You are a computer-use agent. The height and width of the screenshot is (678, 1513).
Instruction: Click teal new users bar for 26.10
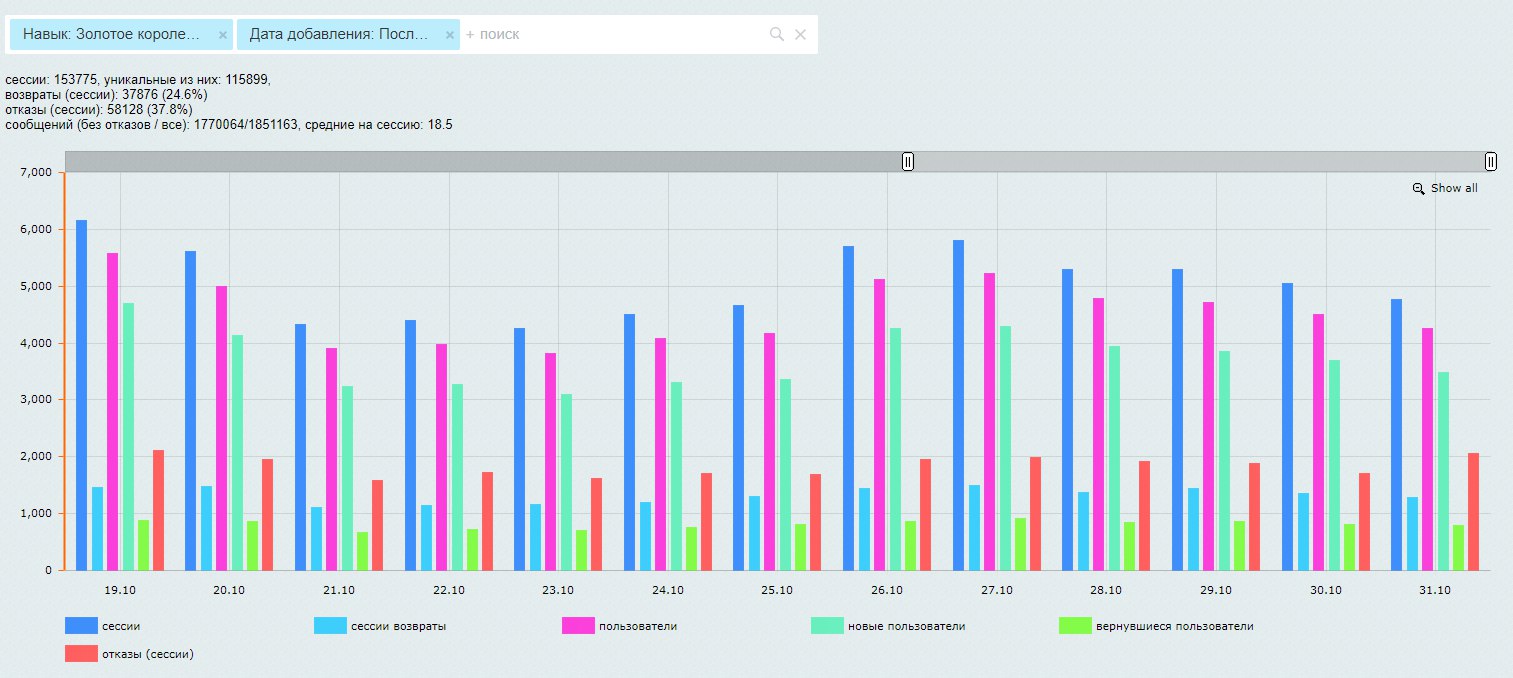point(895,449)
